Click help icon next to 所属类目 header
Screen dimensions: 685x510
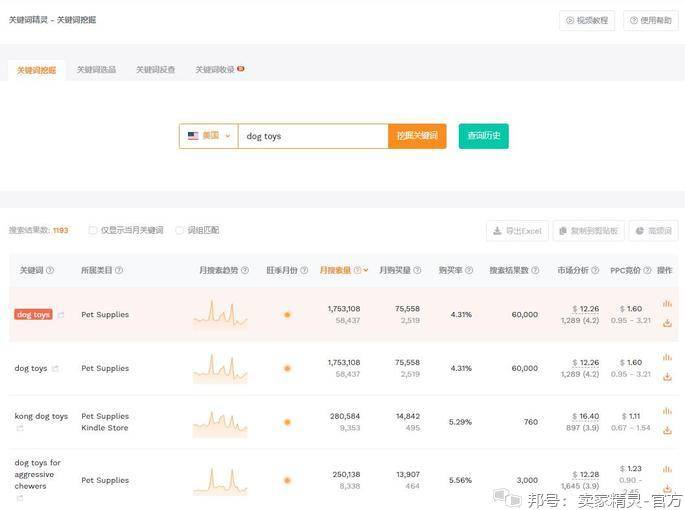pos(119,271)
